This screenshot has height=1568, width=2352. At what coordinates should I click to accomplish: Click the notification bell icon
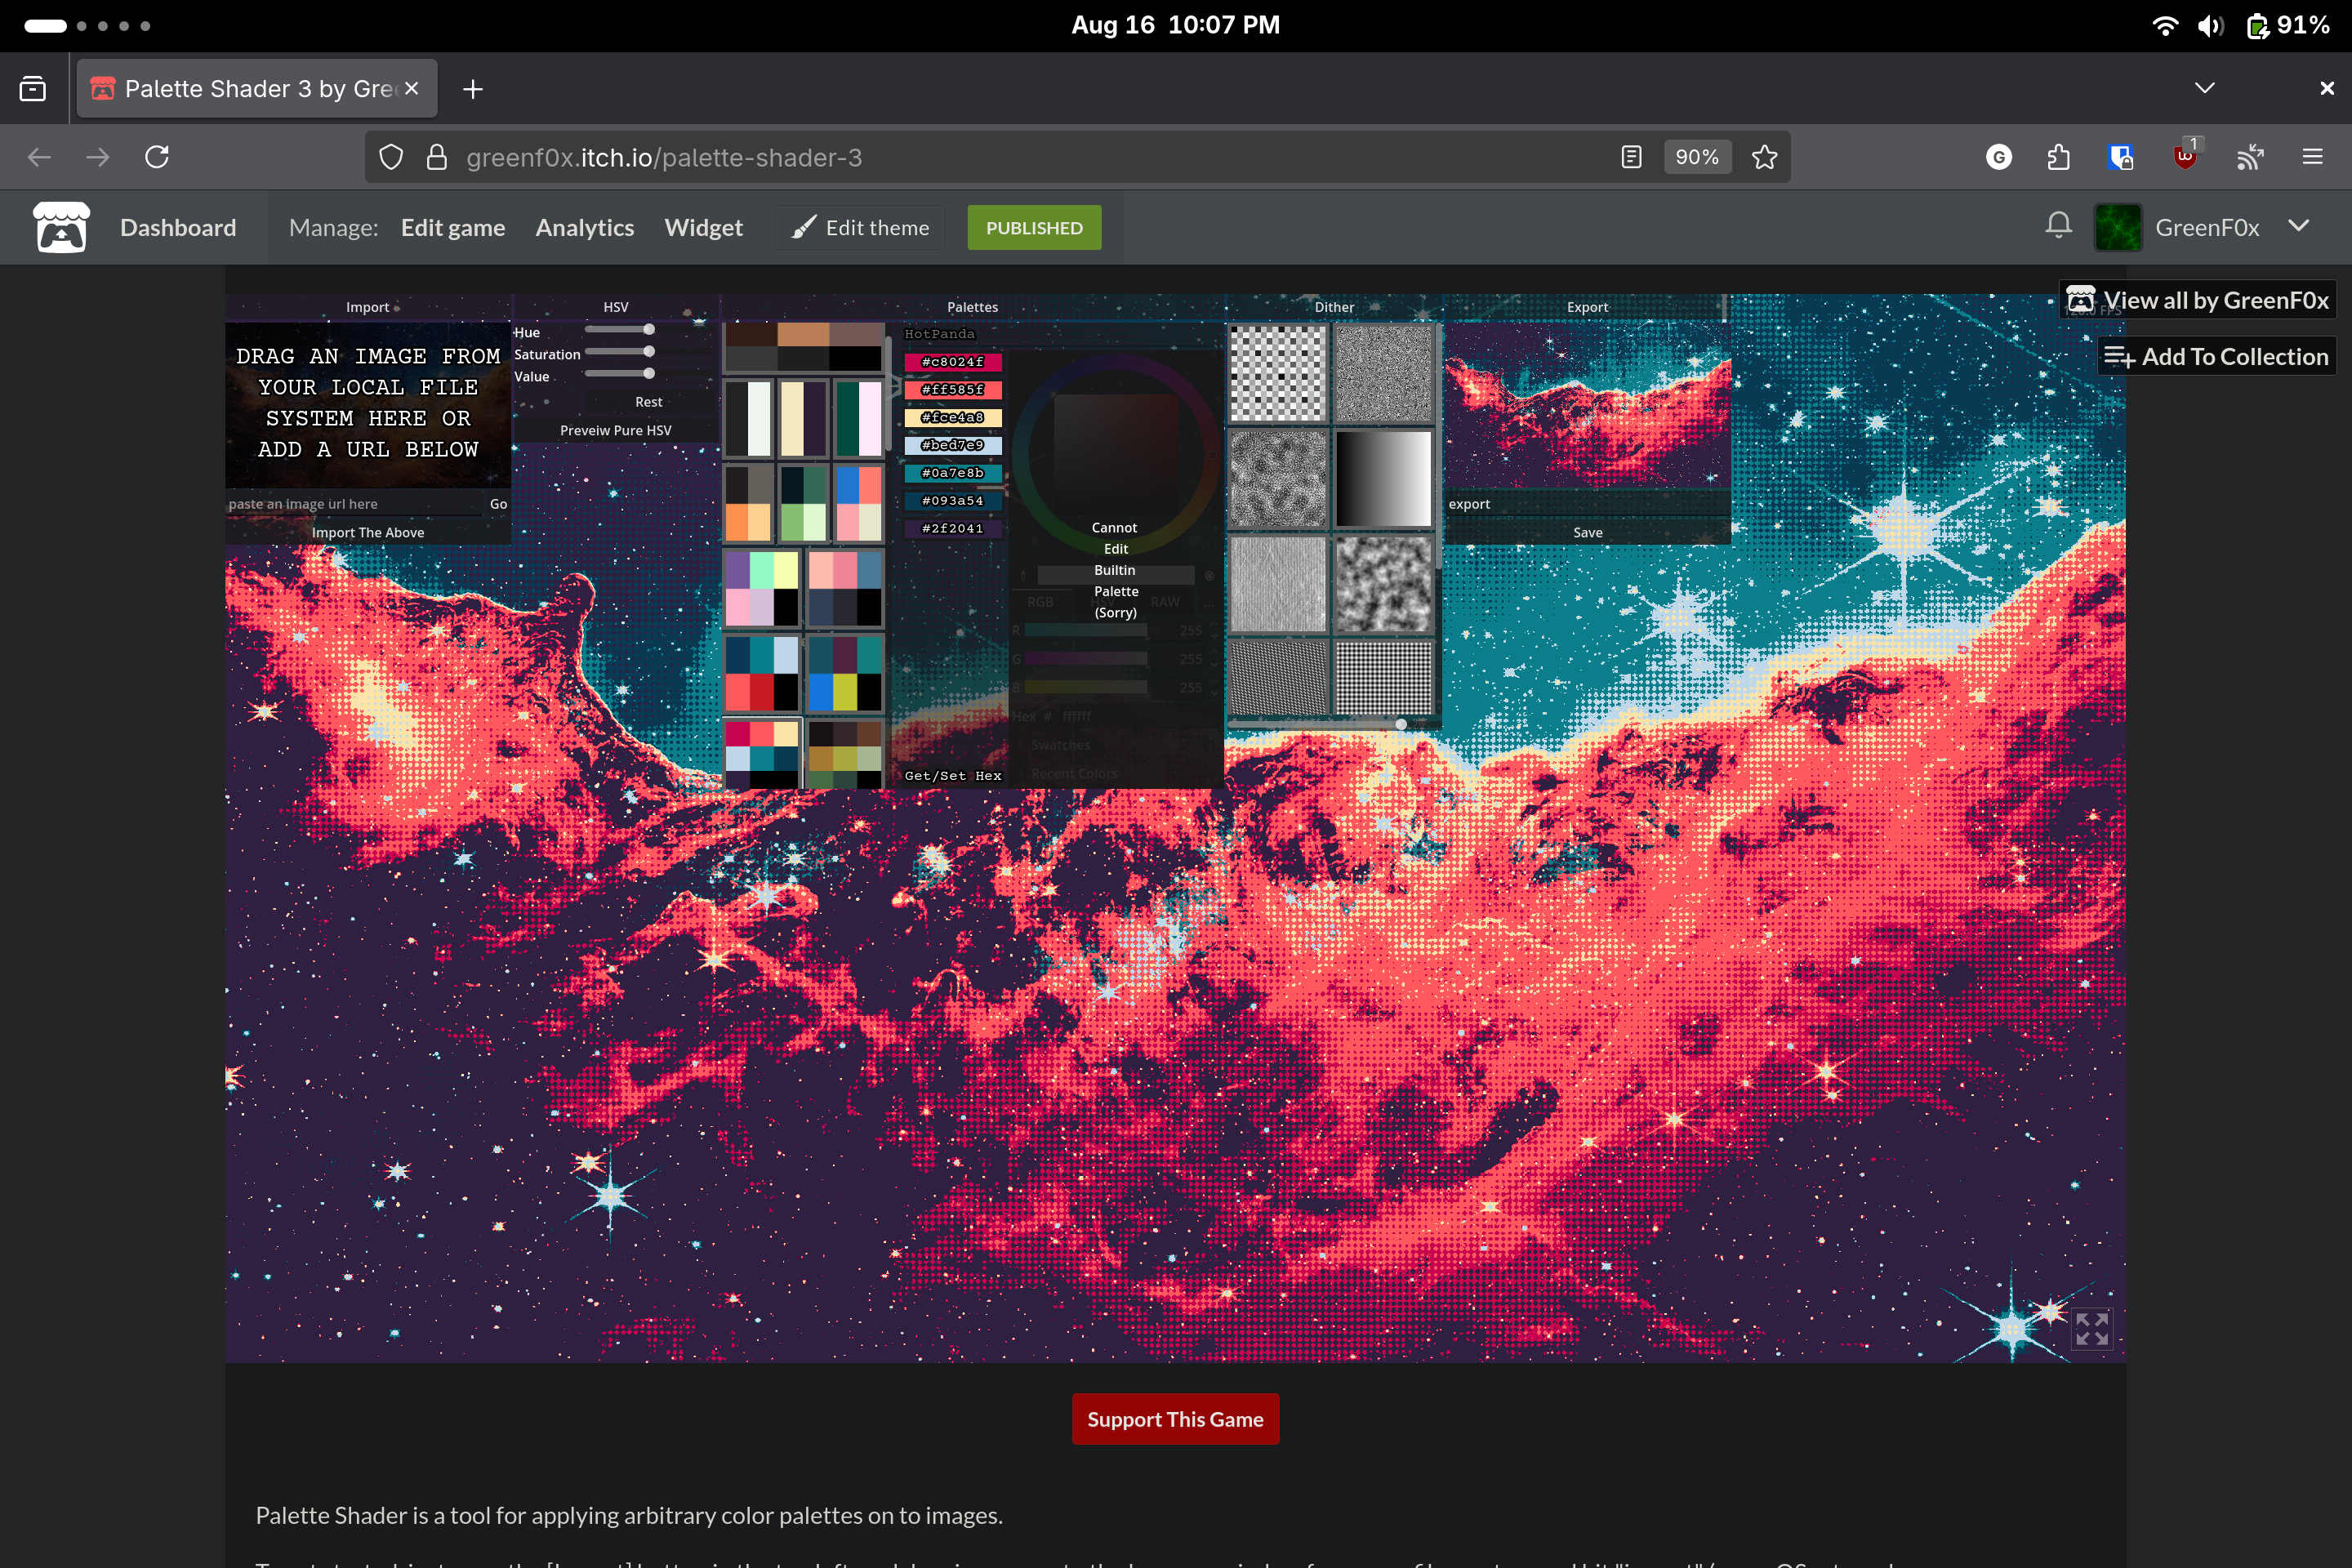[2060, 226]
